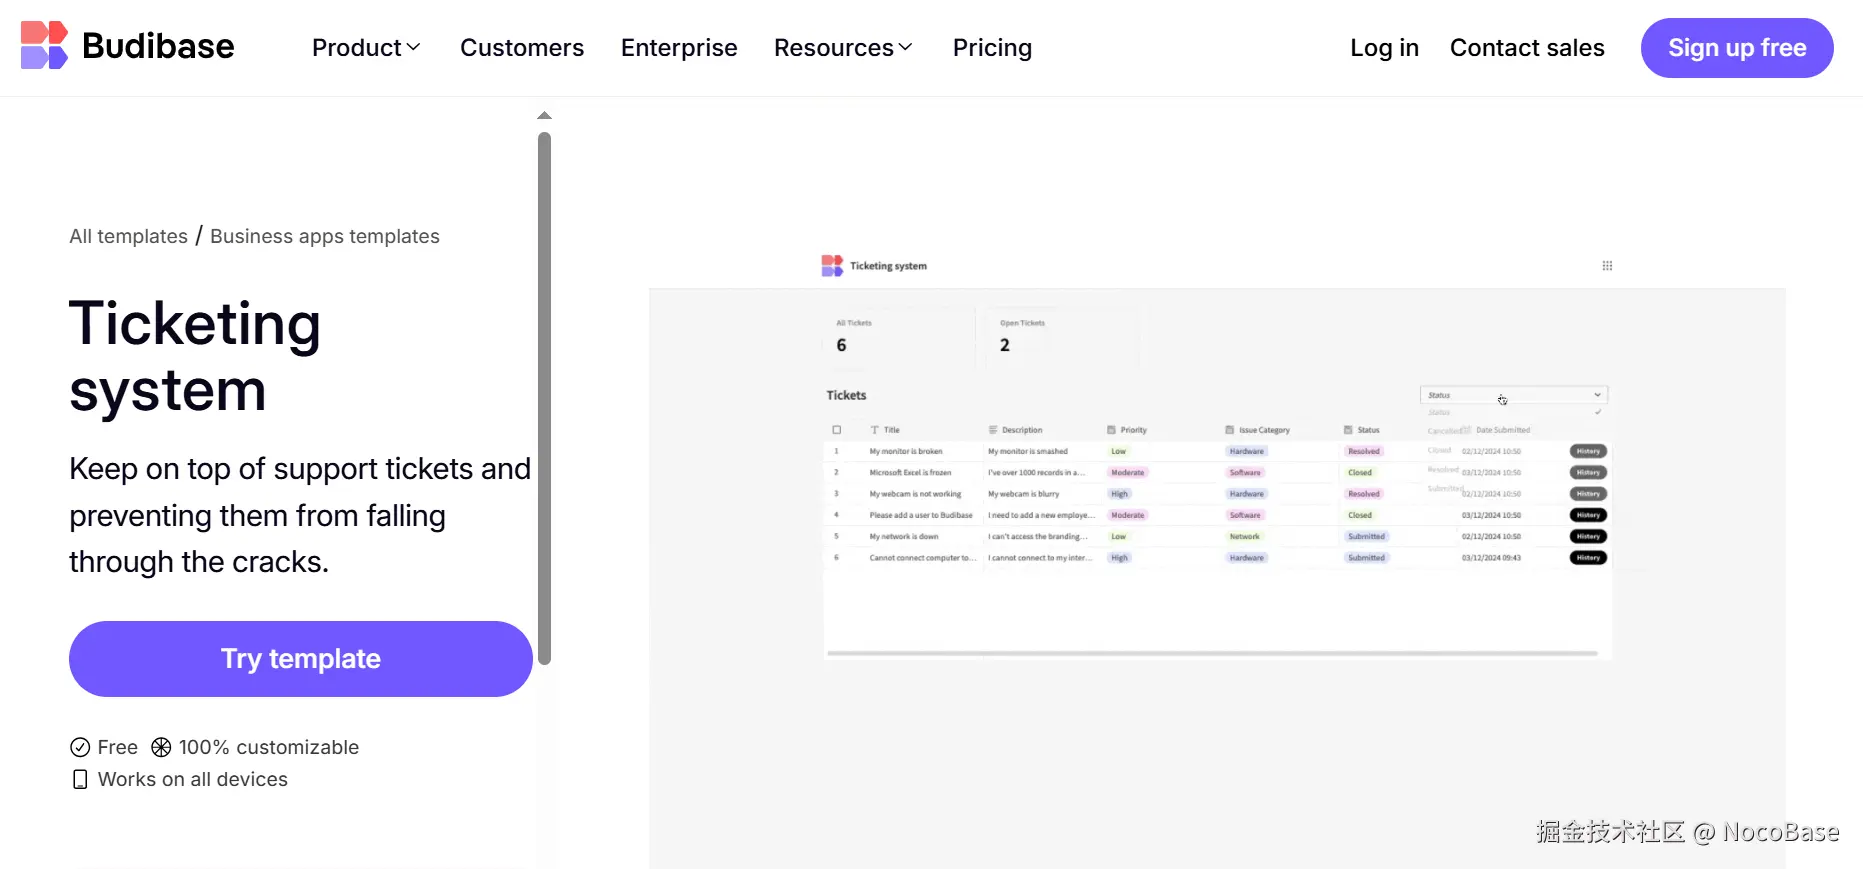Click the vertical scrollbar thumb beside description
The height and width of the screenshot is (869, 1863).
(x=544, y=398)
